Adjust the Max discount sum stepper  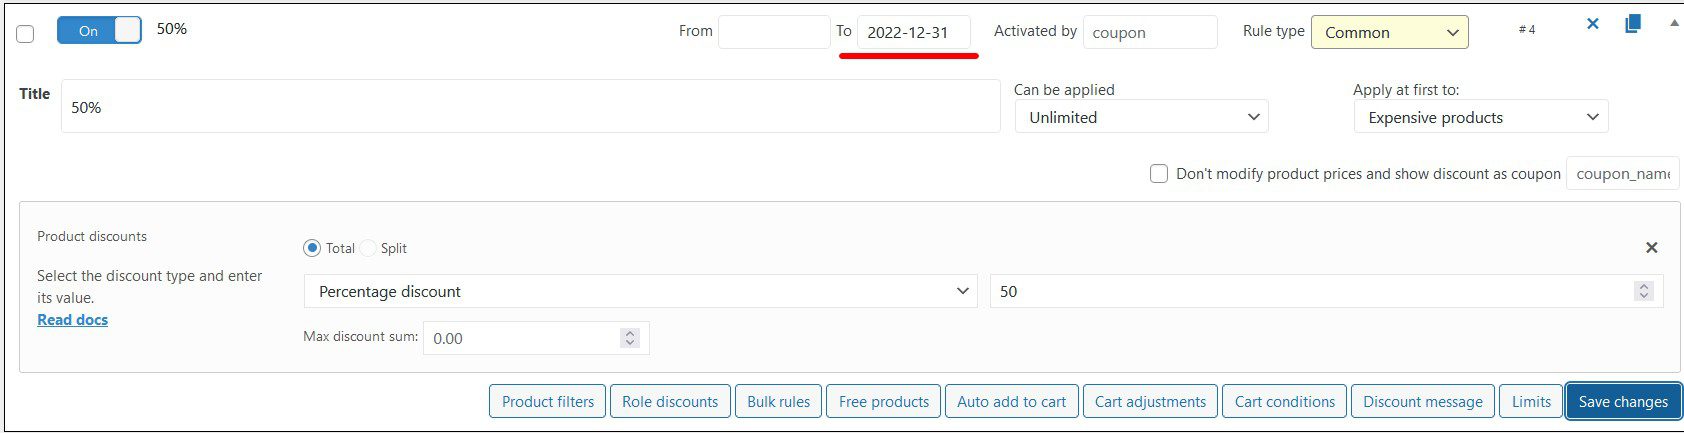click(629, 338)
